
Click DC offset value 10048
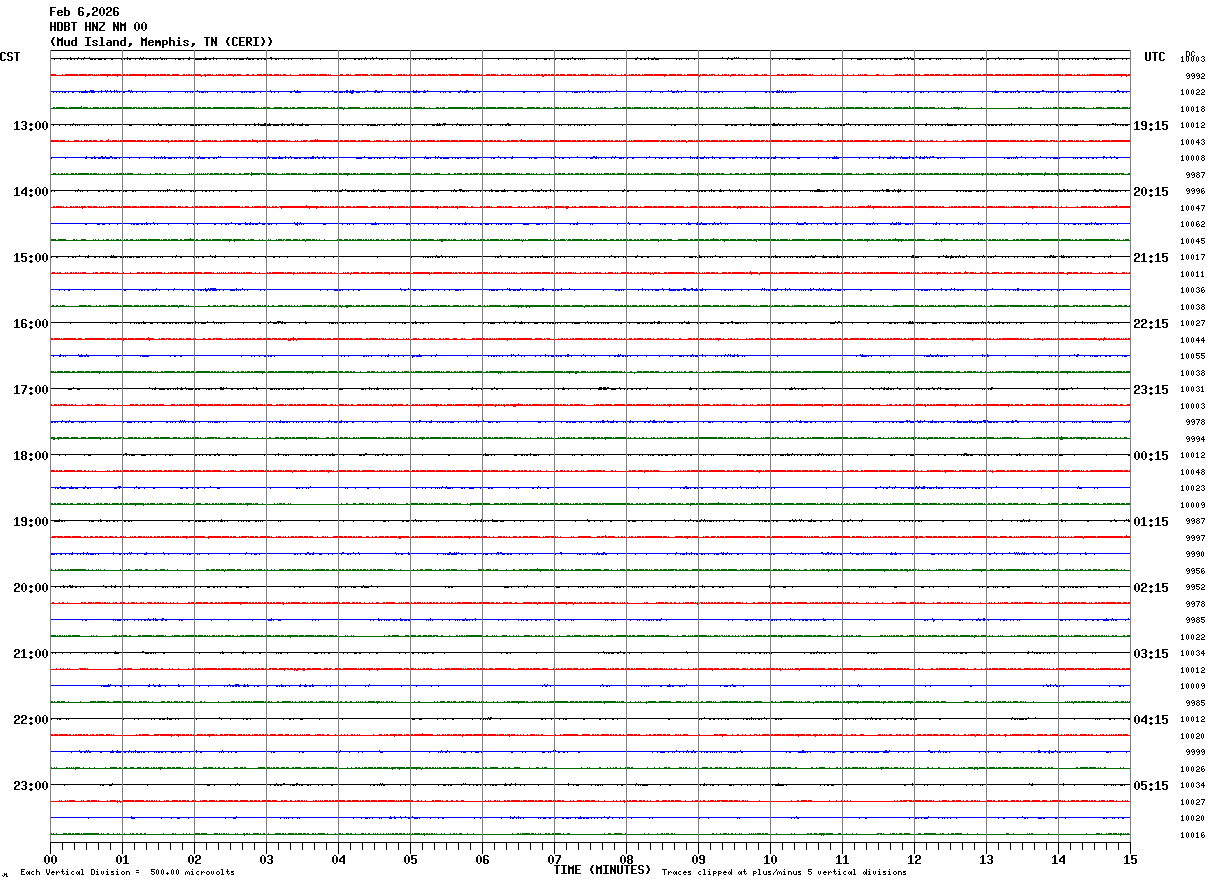point(1192,472)
